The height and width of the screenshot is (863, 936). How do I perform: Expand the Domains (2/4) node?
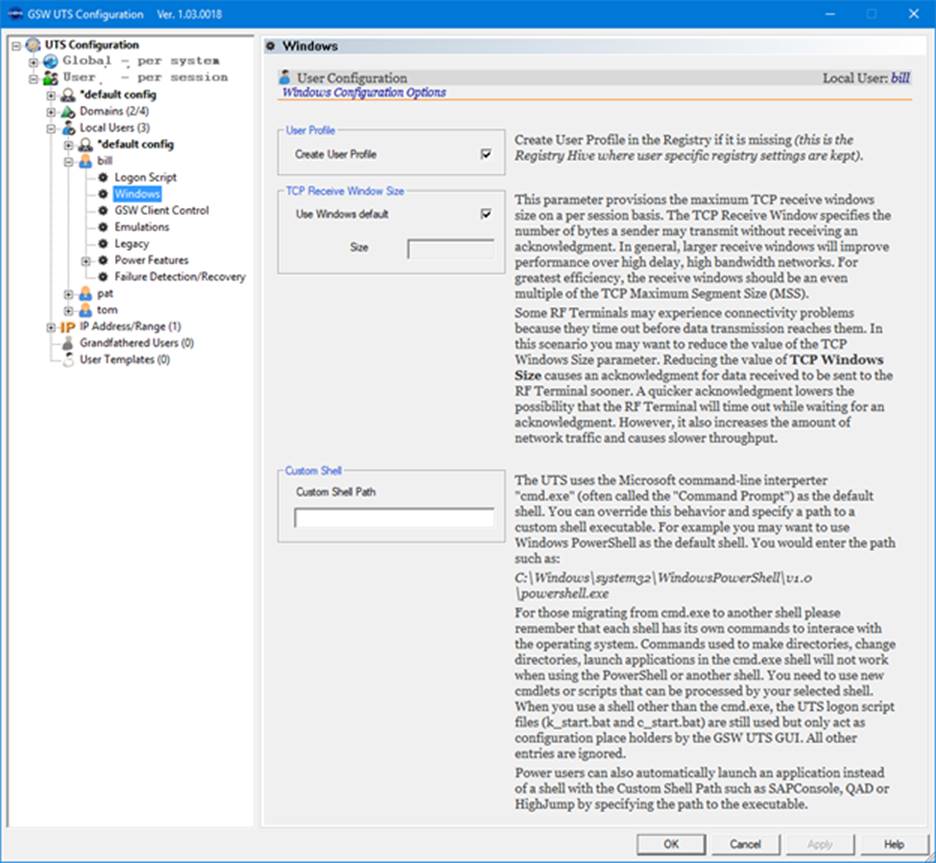point(51,112)
